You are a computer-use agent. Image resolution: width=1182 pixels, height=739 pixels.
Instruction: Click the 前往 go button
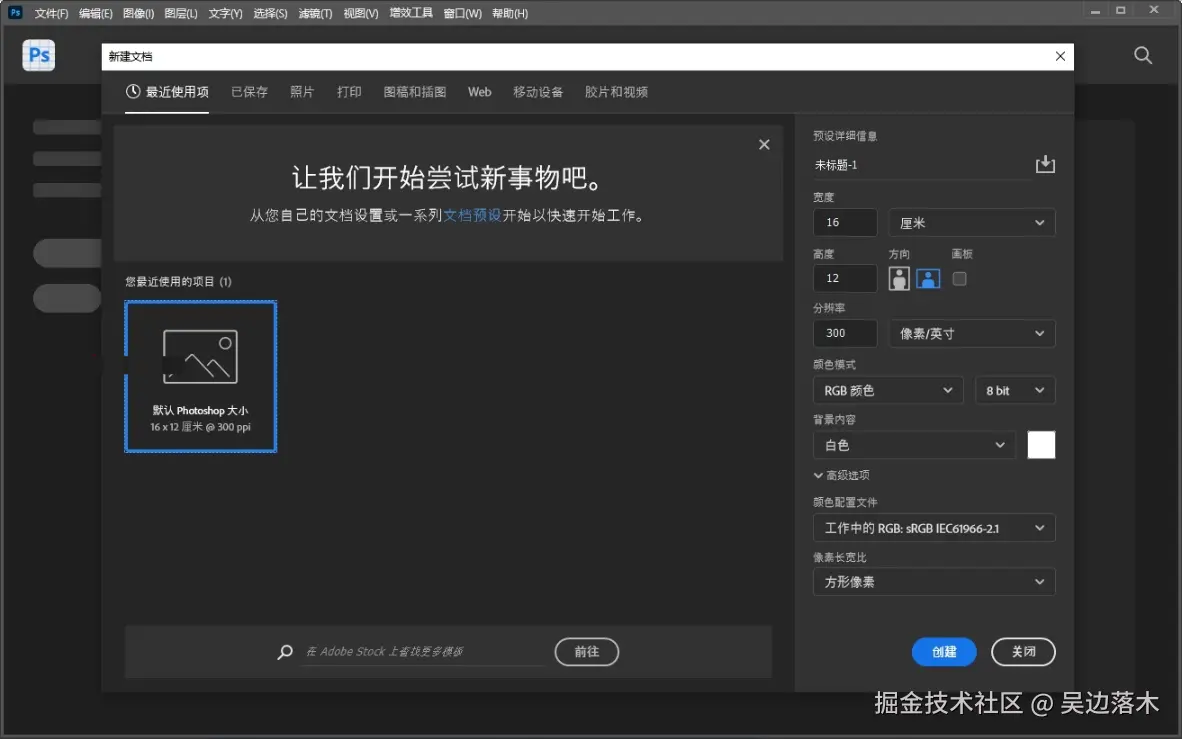[x=586, y=652]
